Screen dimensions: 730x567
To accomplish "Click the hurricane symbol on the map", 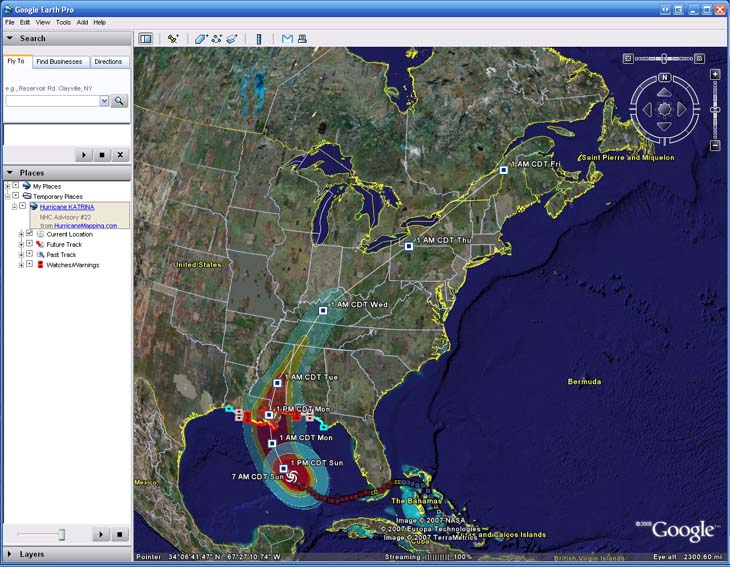I will (x=292, y=477).
